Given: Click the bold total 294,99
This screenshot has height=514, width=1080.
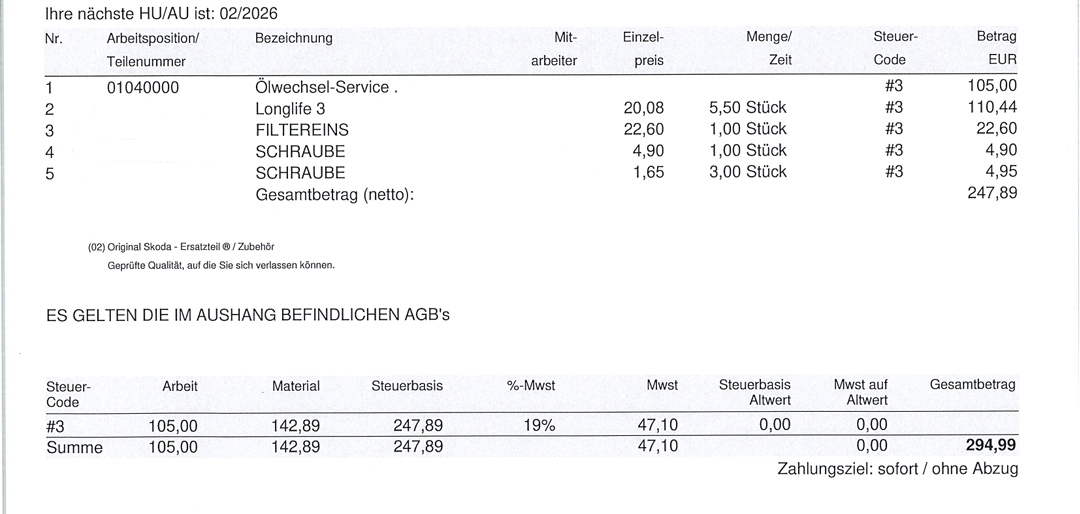Looking at the screenshot, I should [x=992, y=446].
